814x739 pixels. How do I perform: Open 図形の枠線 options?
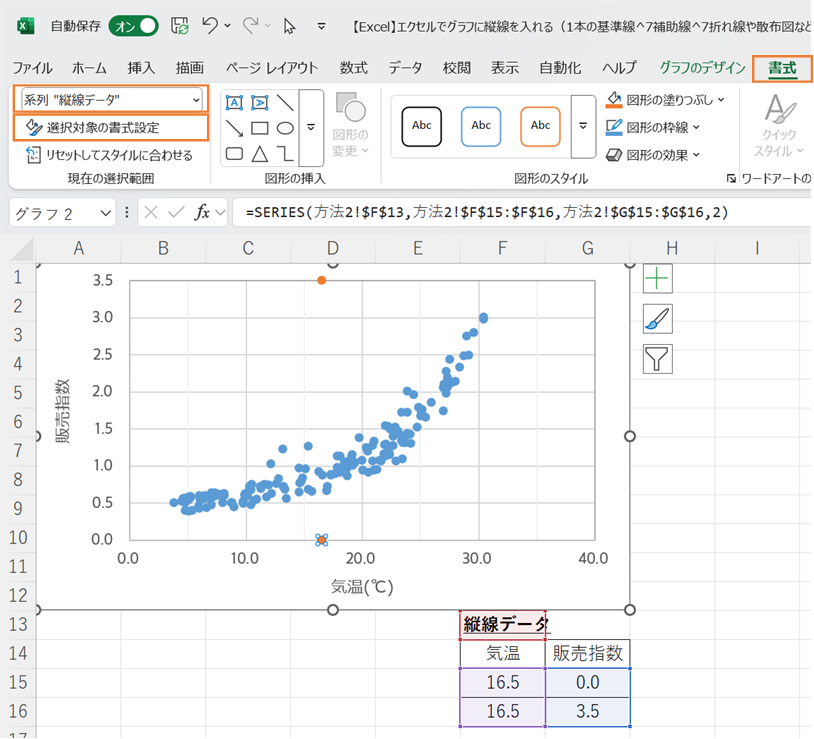653,127
